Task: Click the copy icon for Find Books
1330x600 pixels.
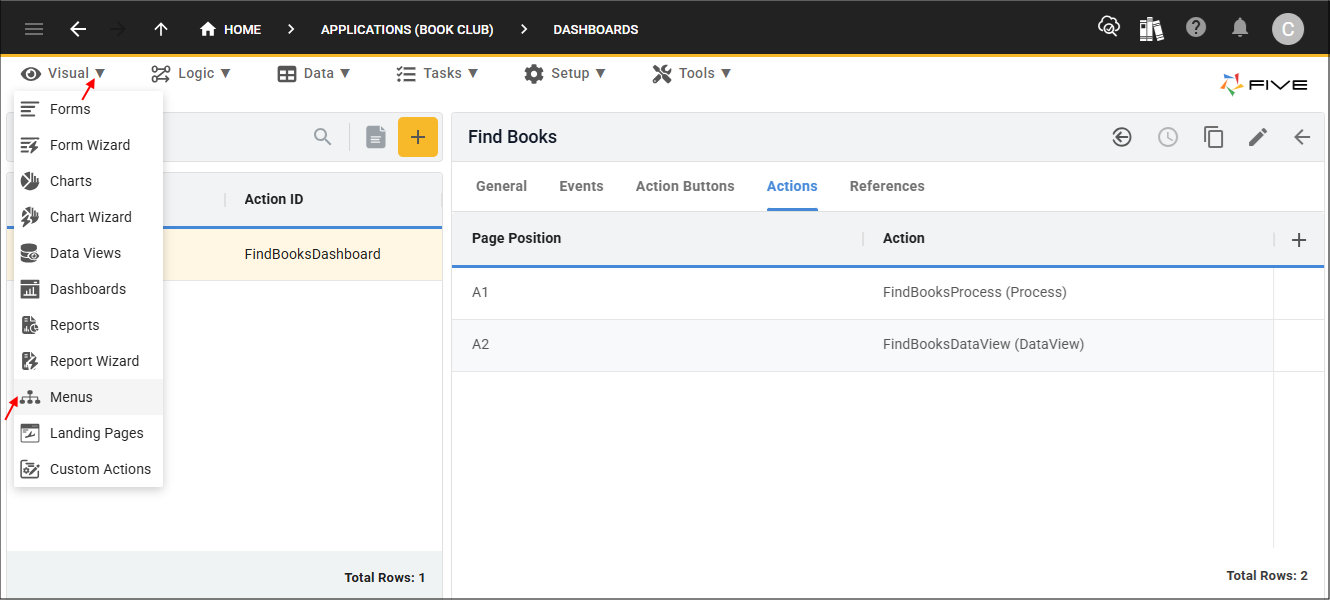Action: (x=1213, y=137)
